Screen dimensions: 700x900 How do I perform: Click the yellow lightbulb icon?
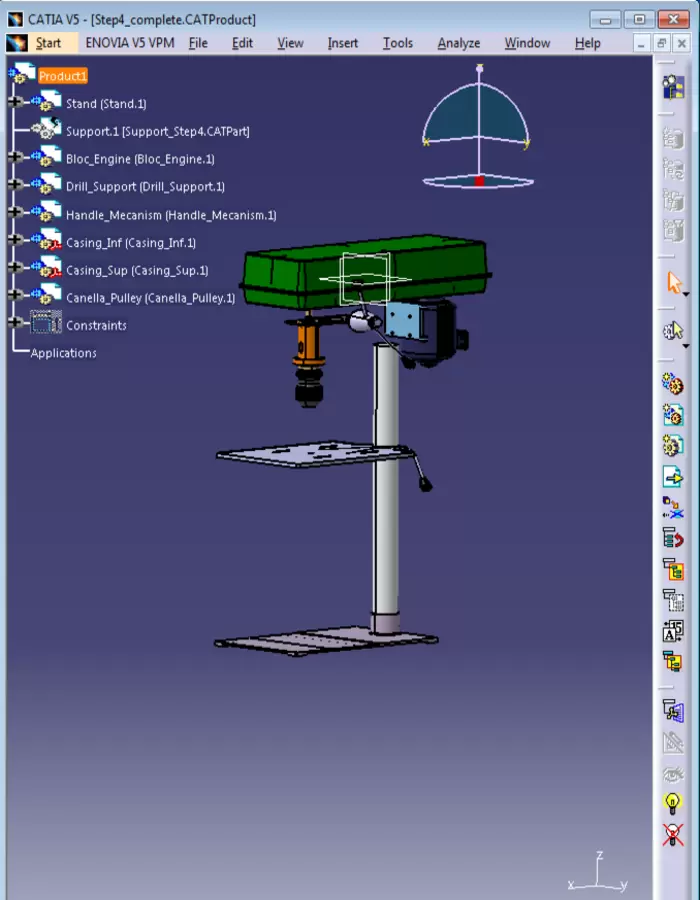coord(672,804)
